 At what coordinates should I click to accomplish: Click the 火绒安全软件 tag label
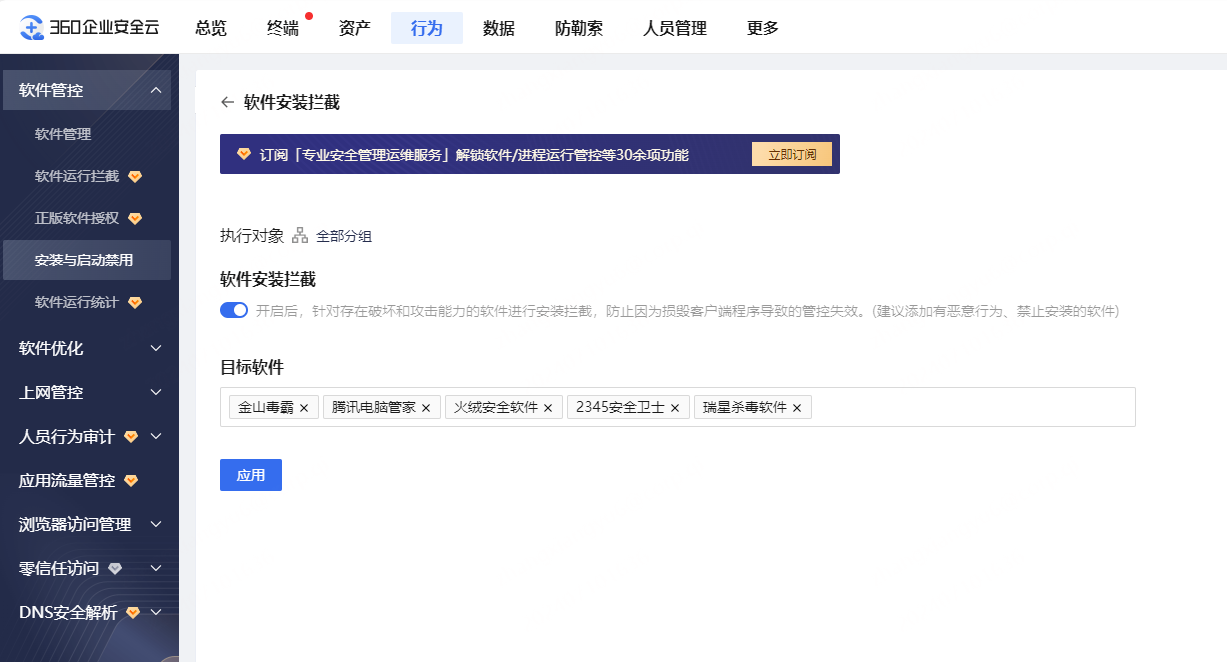(496, 408)
